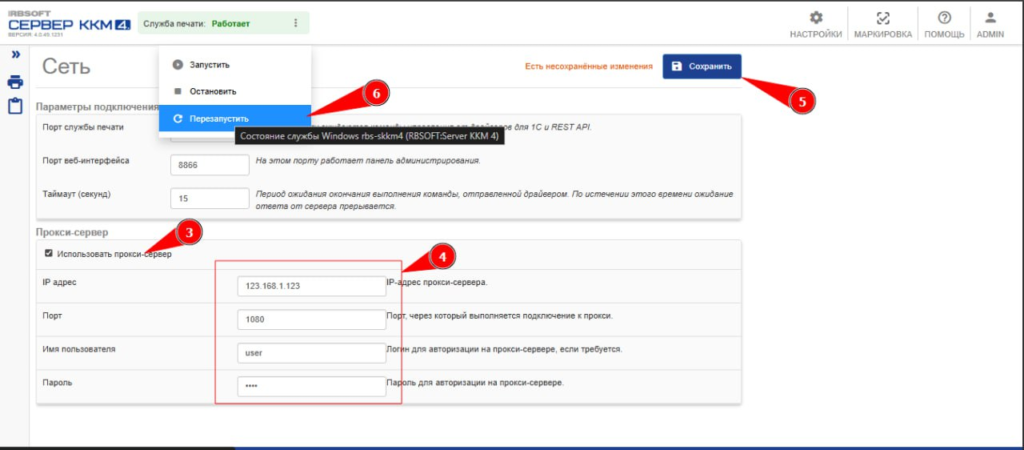Click the clipboard icon in left sidebar
This screenshot has width=1024, height=450.
[16, 105]
